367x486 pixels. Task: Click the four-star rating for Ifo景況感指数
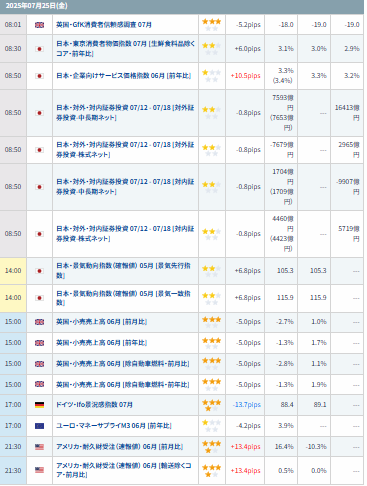[x=212, y=405]
